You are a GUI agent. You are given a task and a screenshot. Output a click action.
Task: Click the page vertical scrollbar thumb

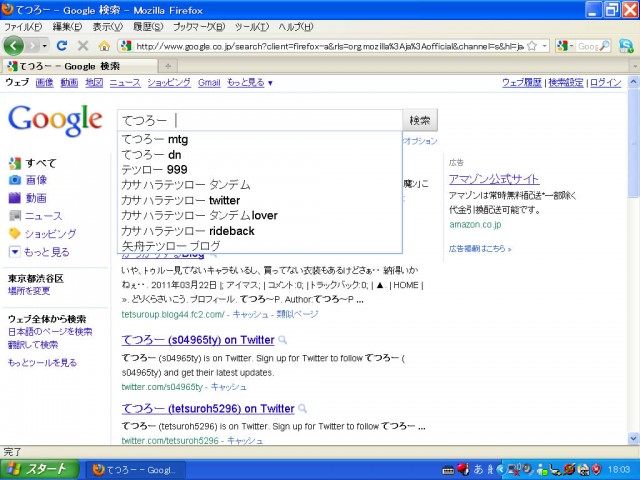[x=633, y=142]
